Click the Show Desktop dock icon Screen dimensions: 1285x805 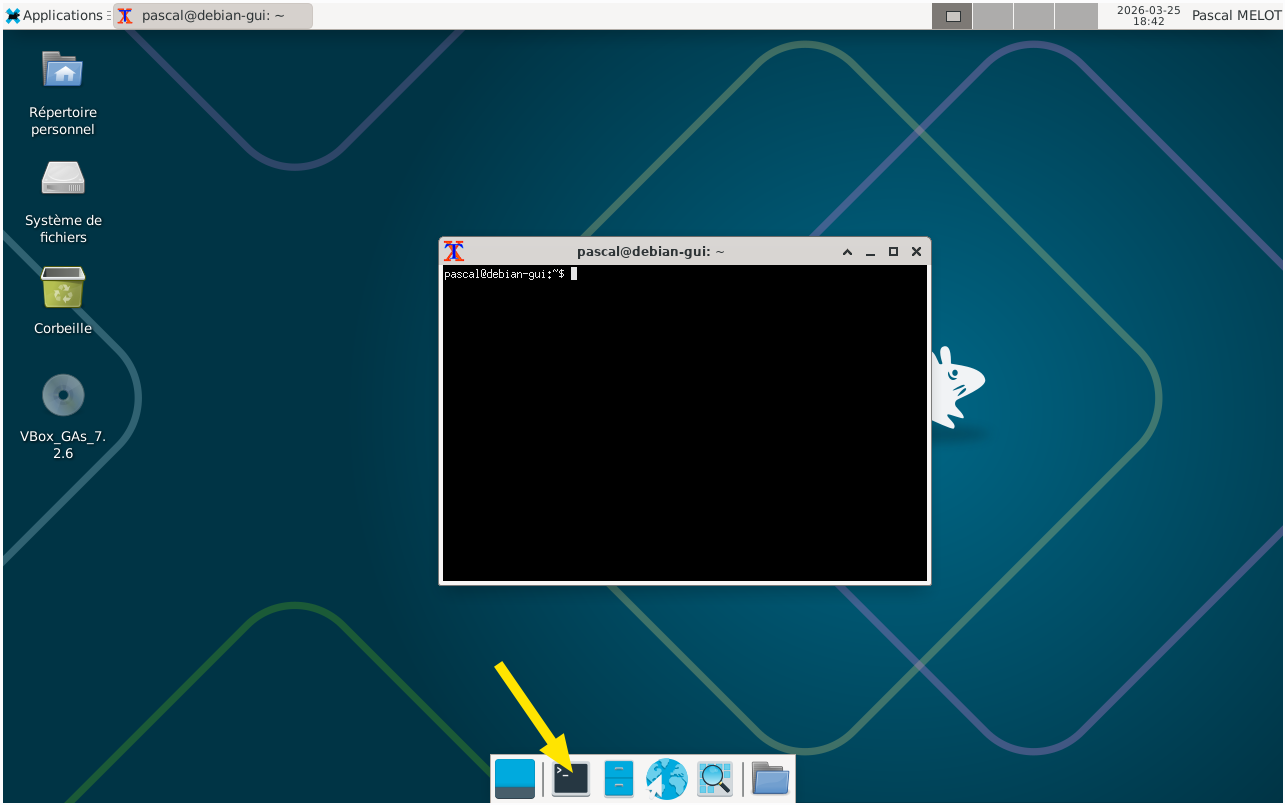point(515,778)
